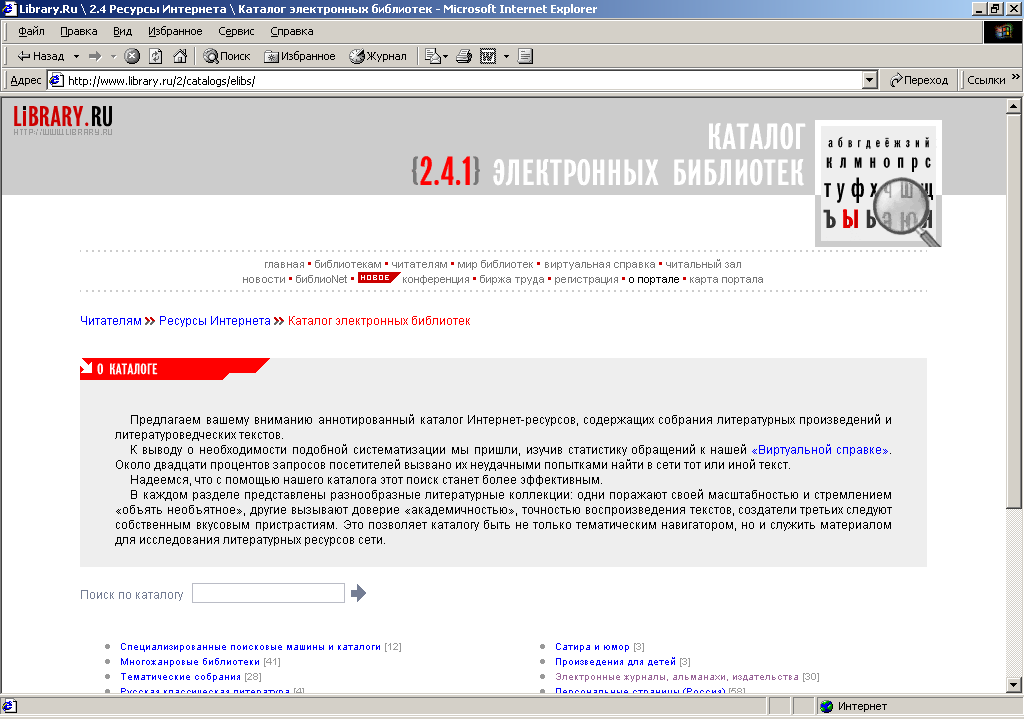Click the scrollbar down arrow
The width and height of the screenshot is (1024, 719).
point(1014,685)
